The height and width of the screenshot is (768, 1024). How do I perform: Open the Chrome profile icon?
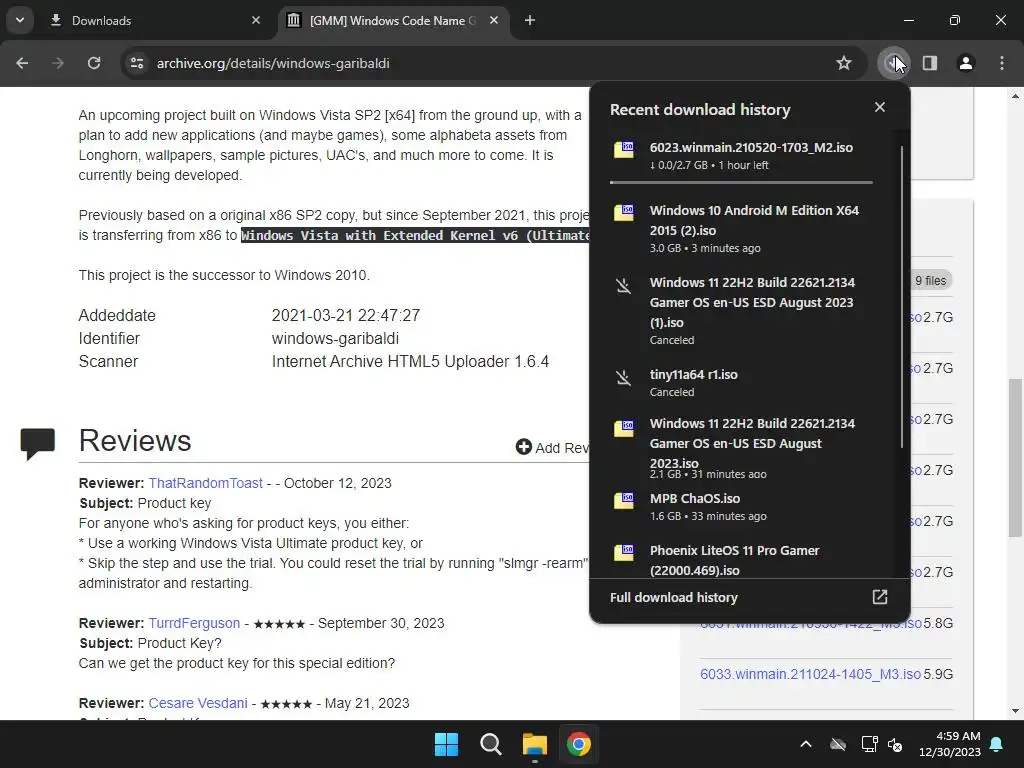[966, 63]
